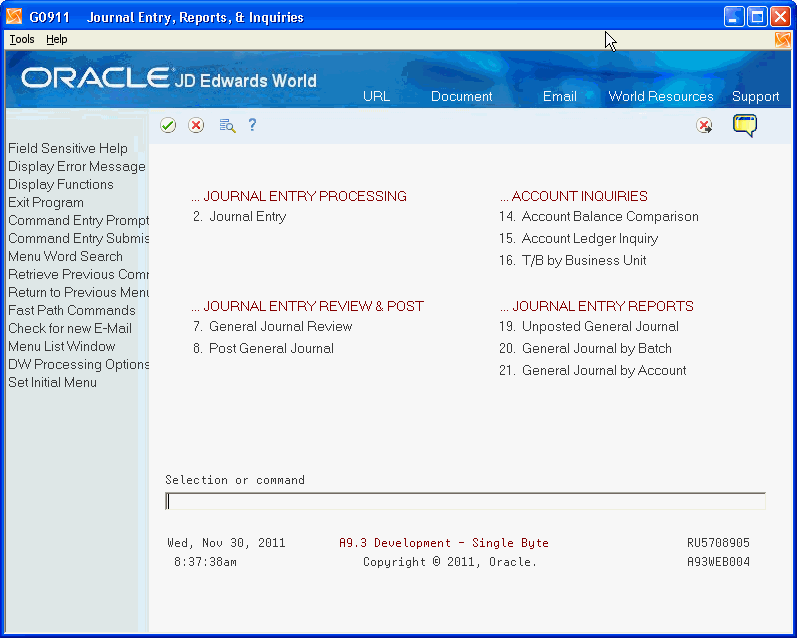Open the URL banner link
Viewport: 797px width, 638px height.
point(377,97)
